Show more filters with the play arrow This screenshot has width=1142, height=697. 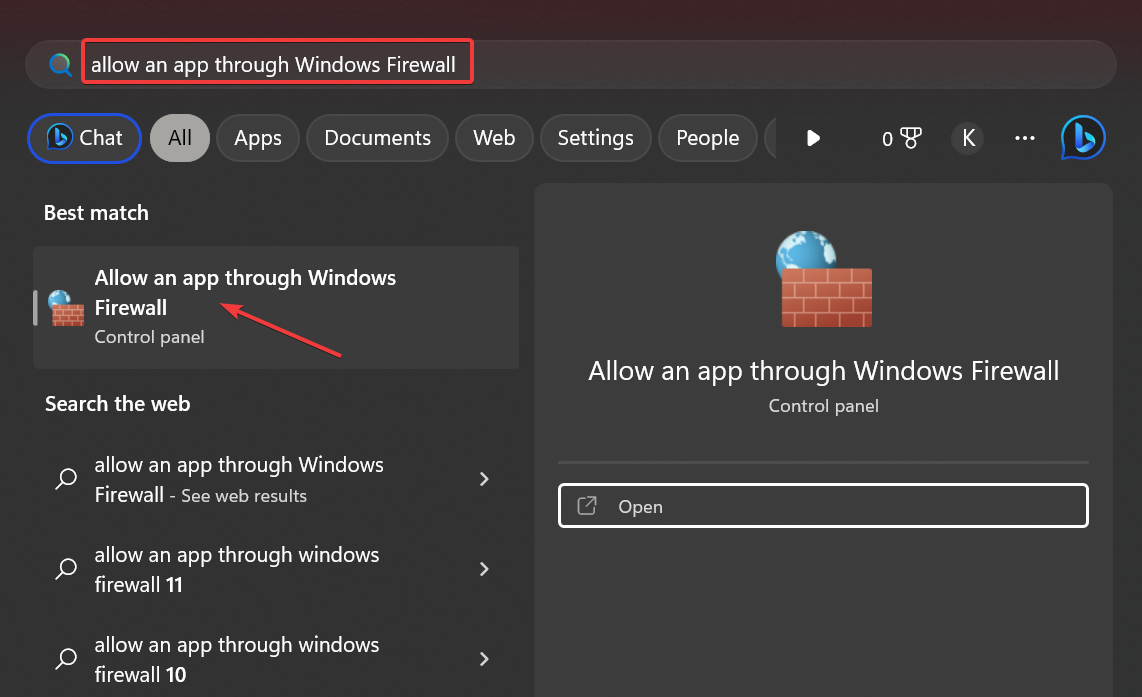[814, 138]
